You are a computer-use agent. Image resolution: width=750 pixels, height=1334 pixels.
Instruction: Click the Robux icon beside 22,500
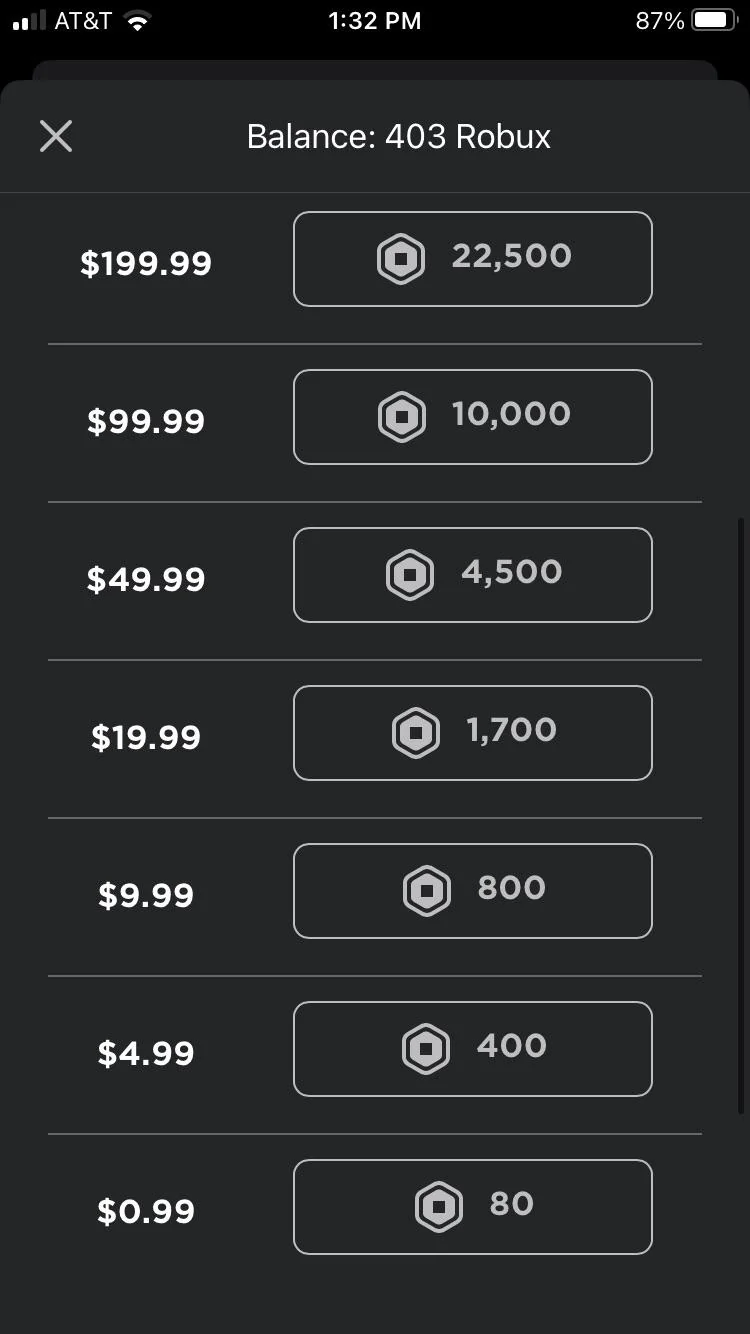(401, 259)
